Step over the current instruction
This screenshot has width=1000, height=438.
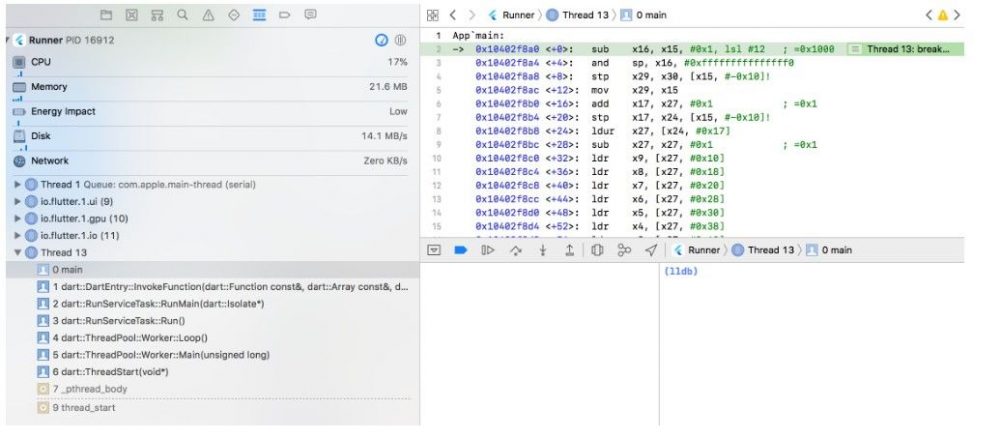(x=515, y=251)
